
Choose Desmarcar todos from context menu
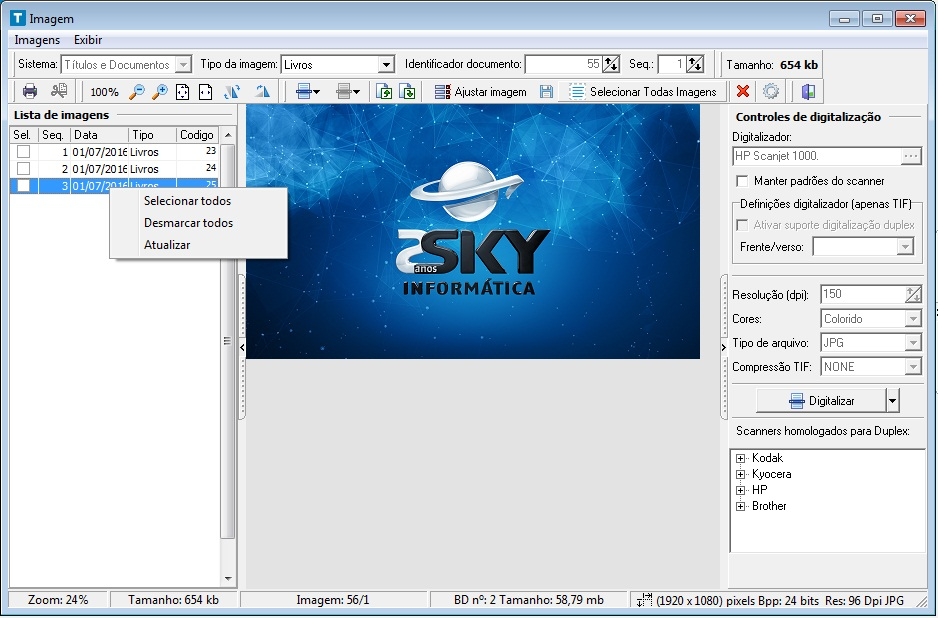pos(188,223)
